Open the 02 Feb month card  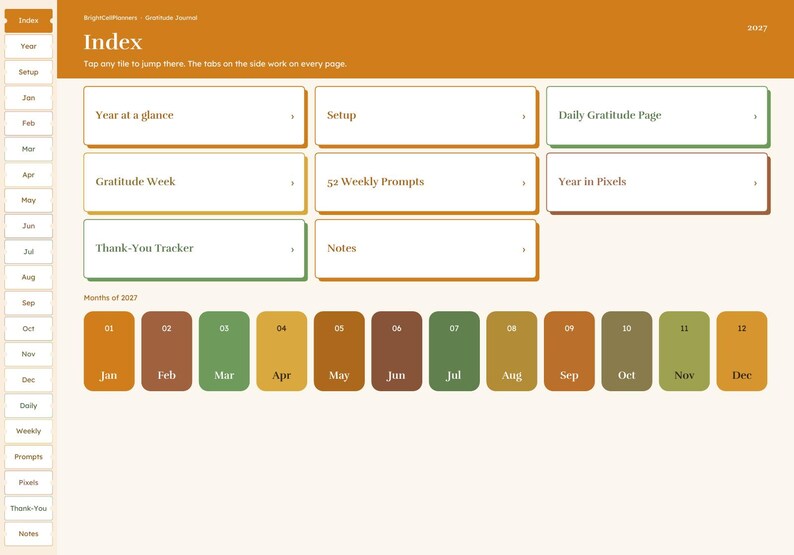click(167, 351)
